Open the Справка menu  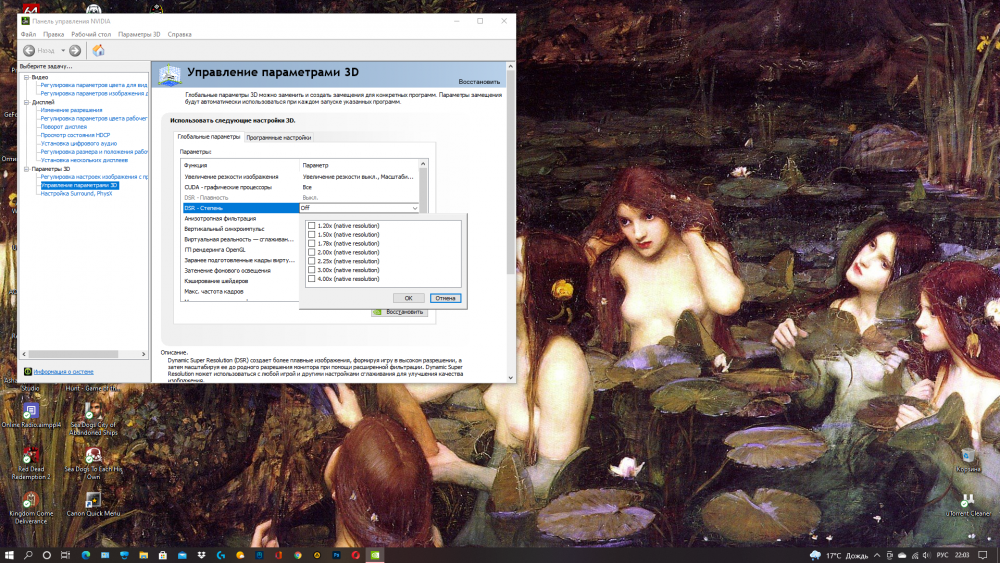(x=179, y=34)
